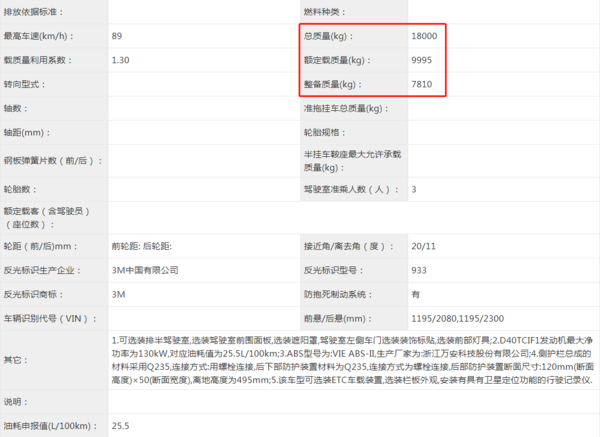Image resolution: width=600 pixels, height=437 pixels.
Task: Click the 前轮距: 后轮距: cell
Action: [146, 246]
